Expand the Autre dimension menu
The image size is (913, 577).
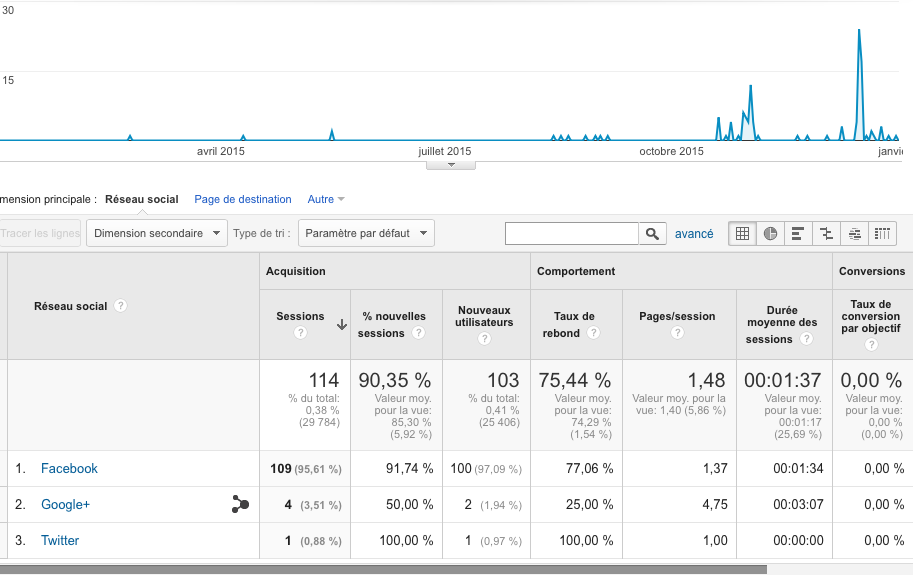coord(326,200)
